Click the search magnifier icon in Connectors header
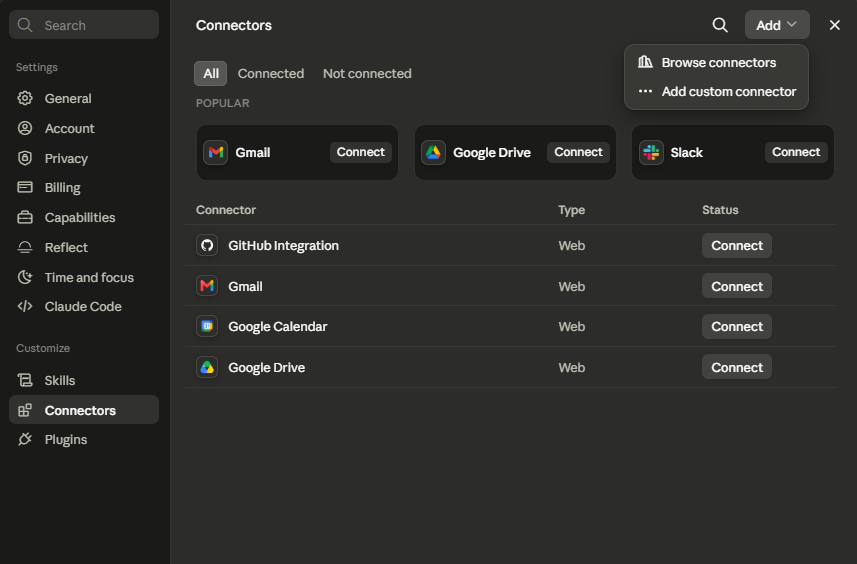 pyautogui.click(x=720, y=25)
